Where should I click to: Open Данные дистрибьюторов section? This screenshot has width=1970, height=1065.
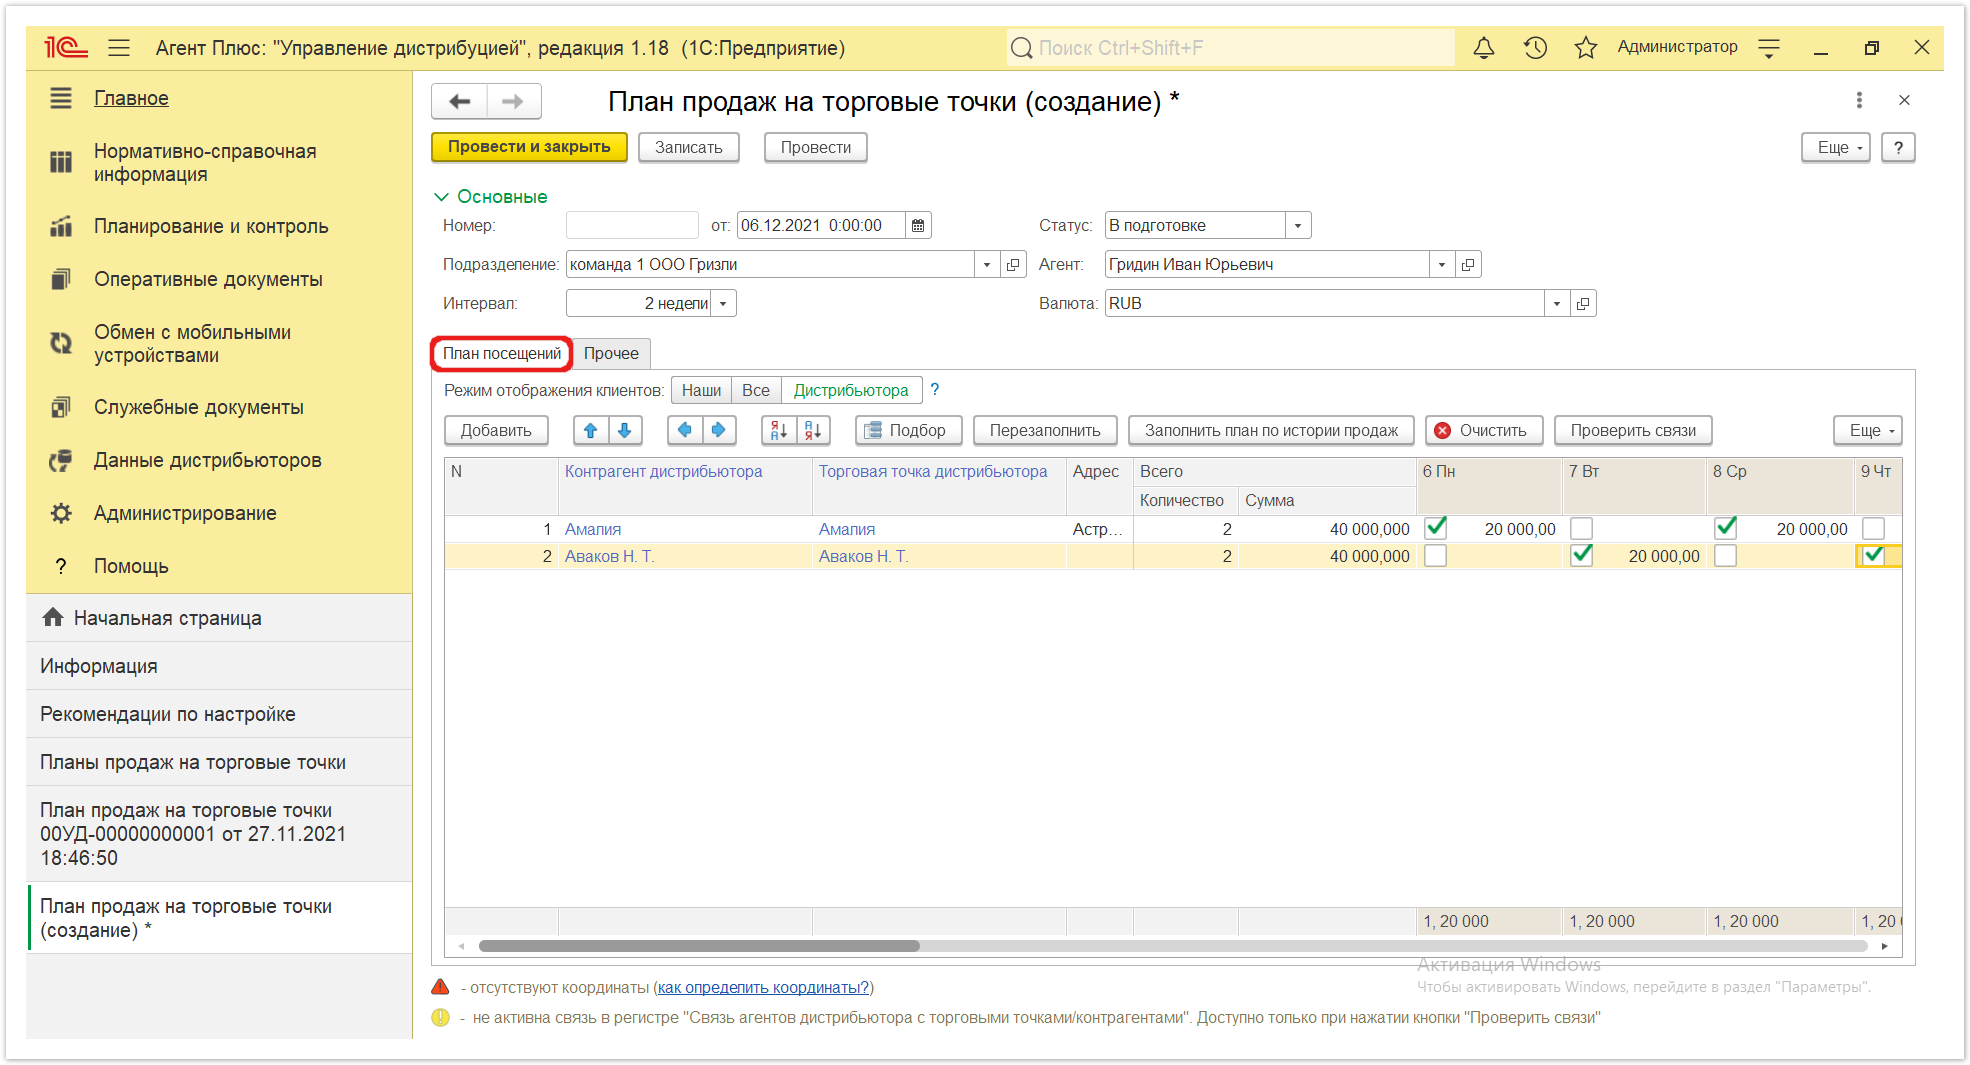(208, 460)
